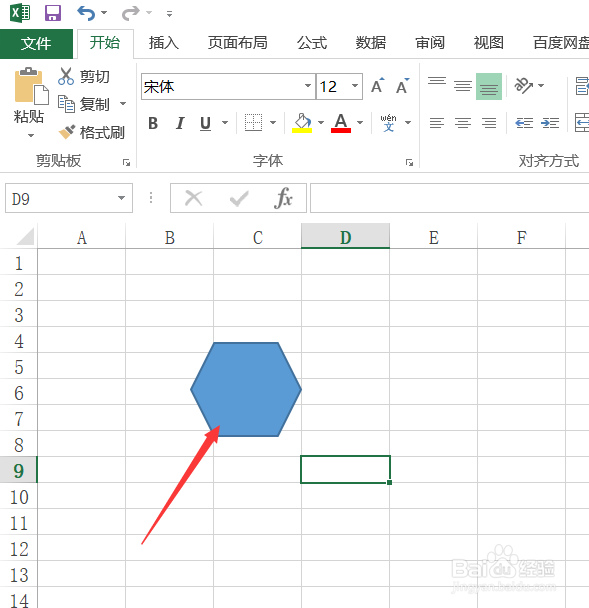Viewport: 589px width, 608px height.
Task: Open the Customize Quick Access Toolbar arrow
Action: click(169, 14)
